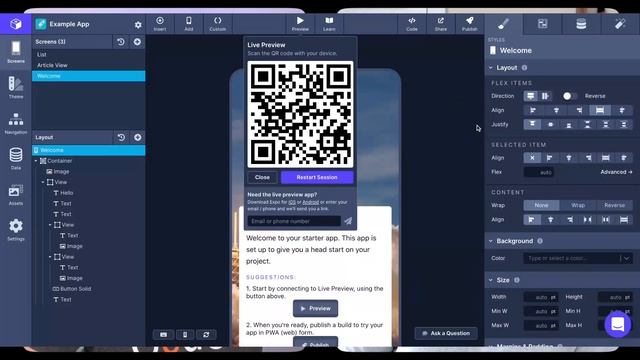Select flex-start in the Justify row

[532, 124]
